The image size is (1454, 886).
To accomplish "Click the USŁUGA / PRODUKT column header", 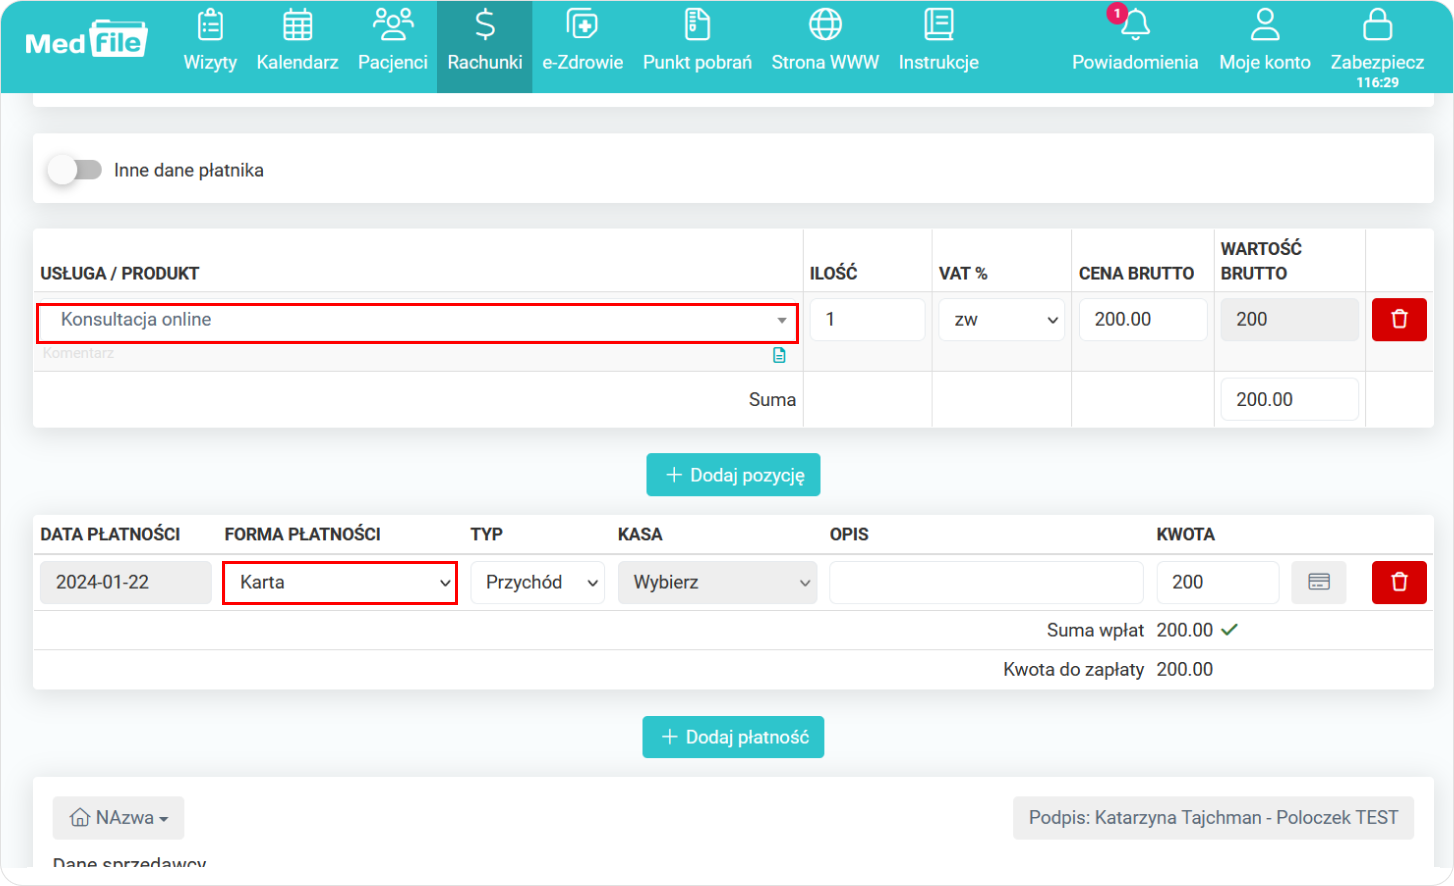I will tap(120, 273).
